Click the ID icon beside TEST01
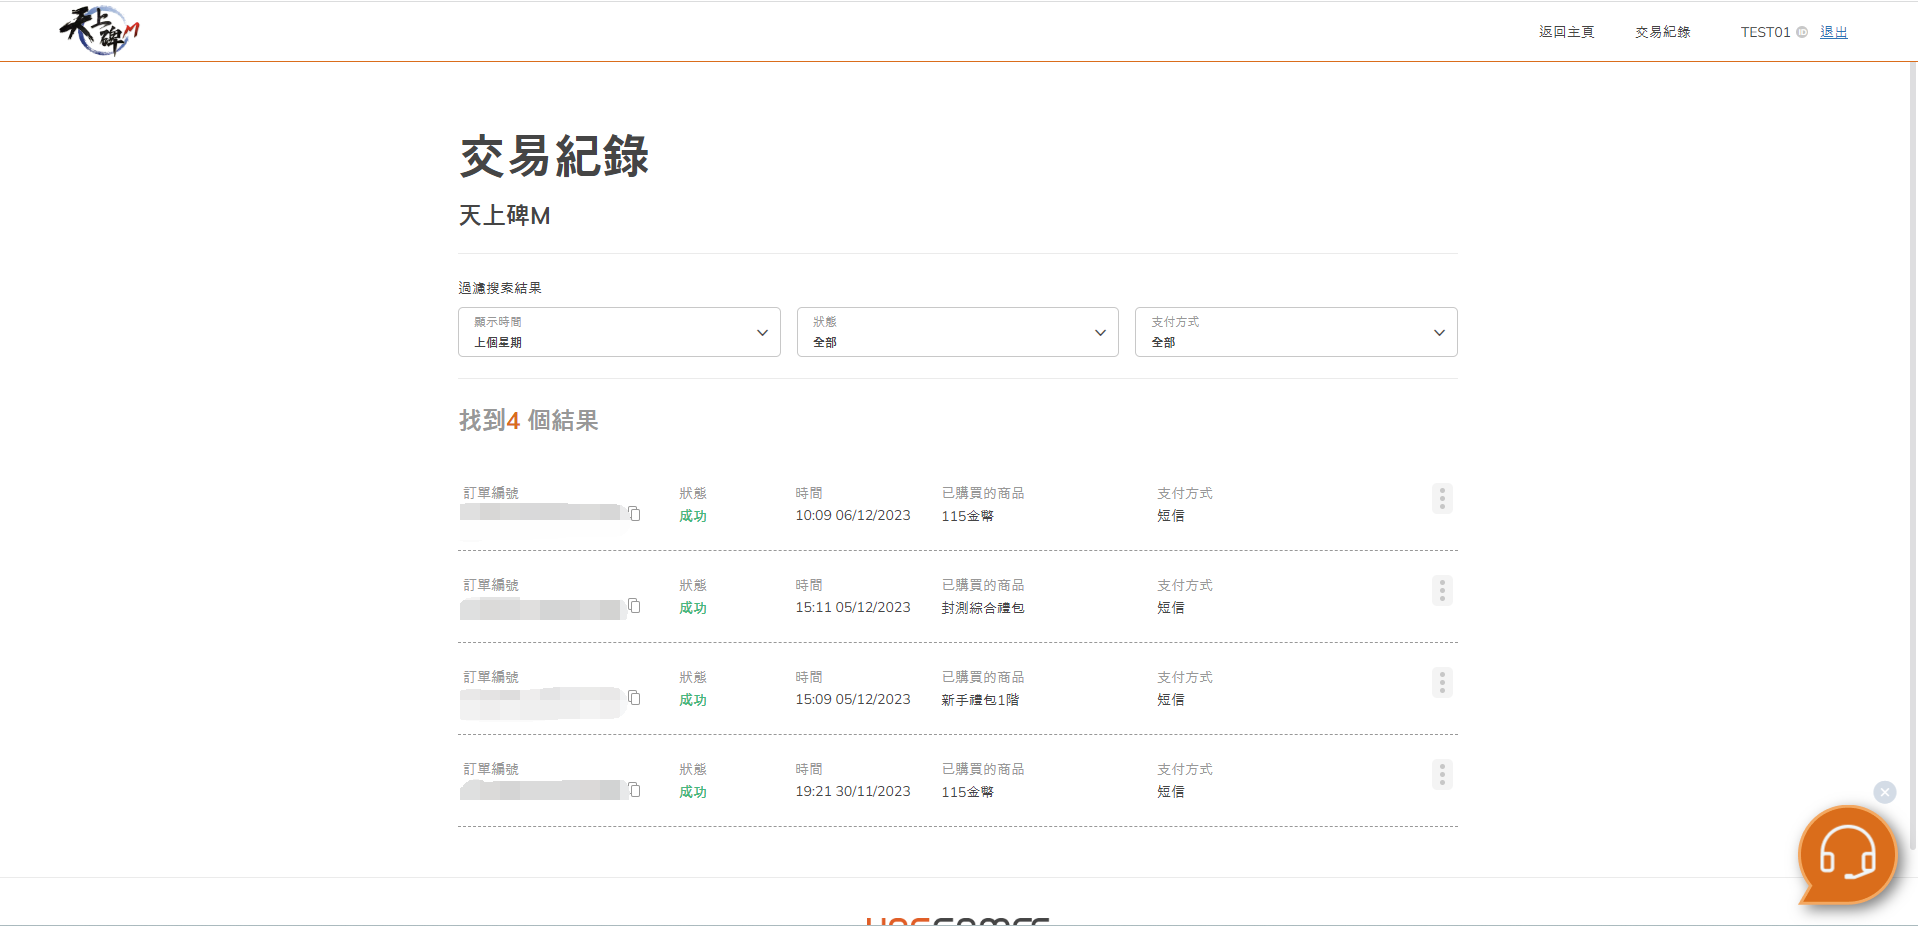Screen dimensions: 1918x926 (1802, 32)
